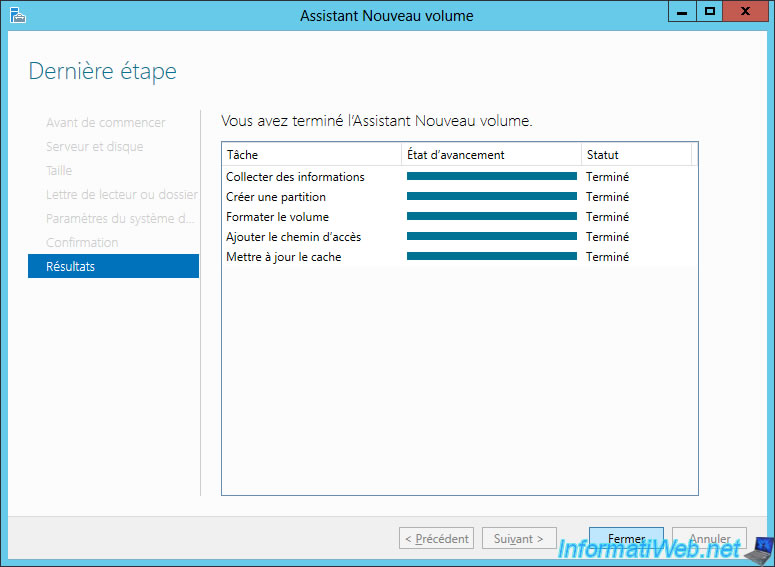Minimize the Assistant Nouveau volume window

(x=683, y=12)
